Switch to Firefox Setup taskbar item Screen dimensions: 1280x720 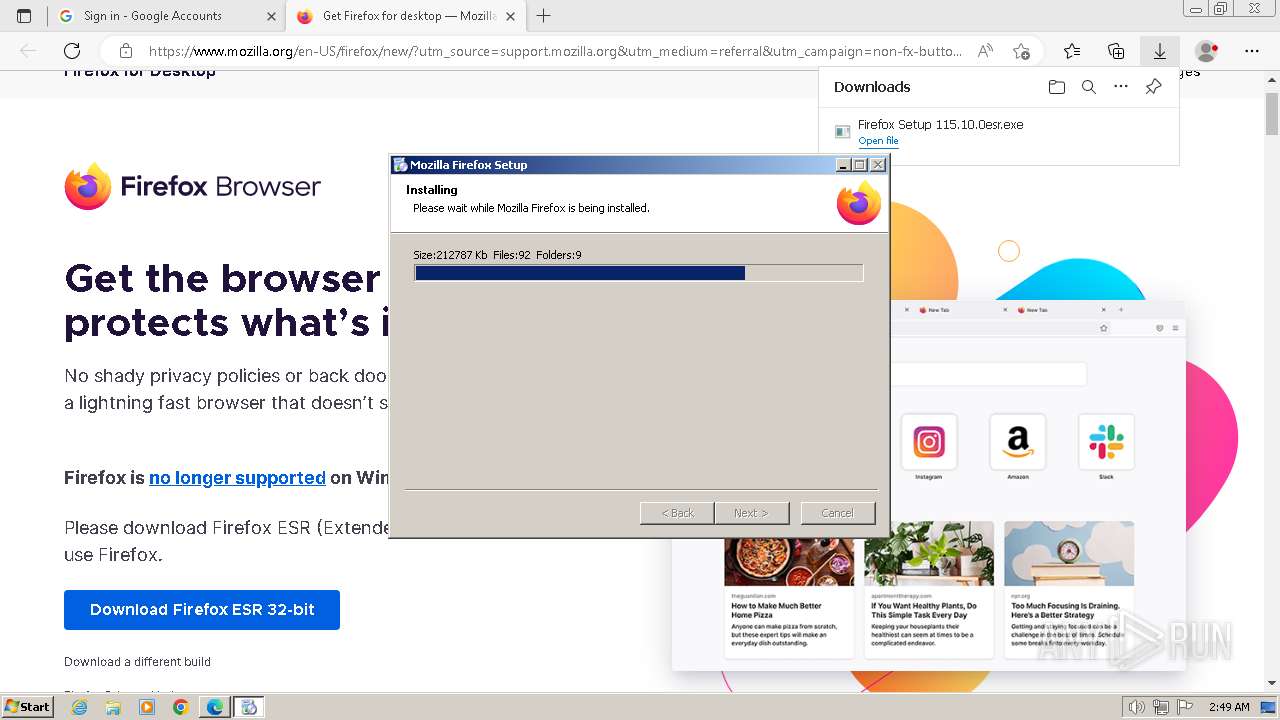[249, 707]
